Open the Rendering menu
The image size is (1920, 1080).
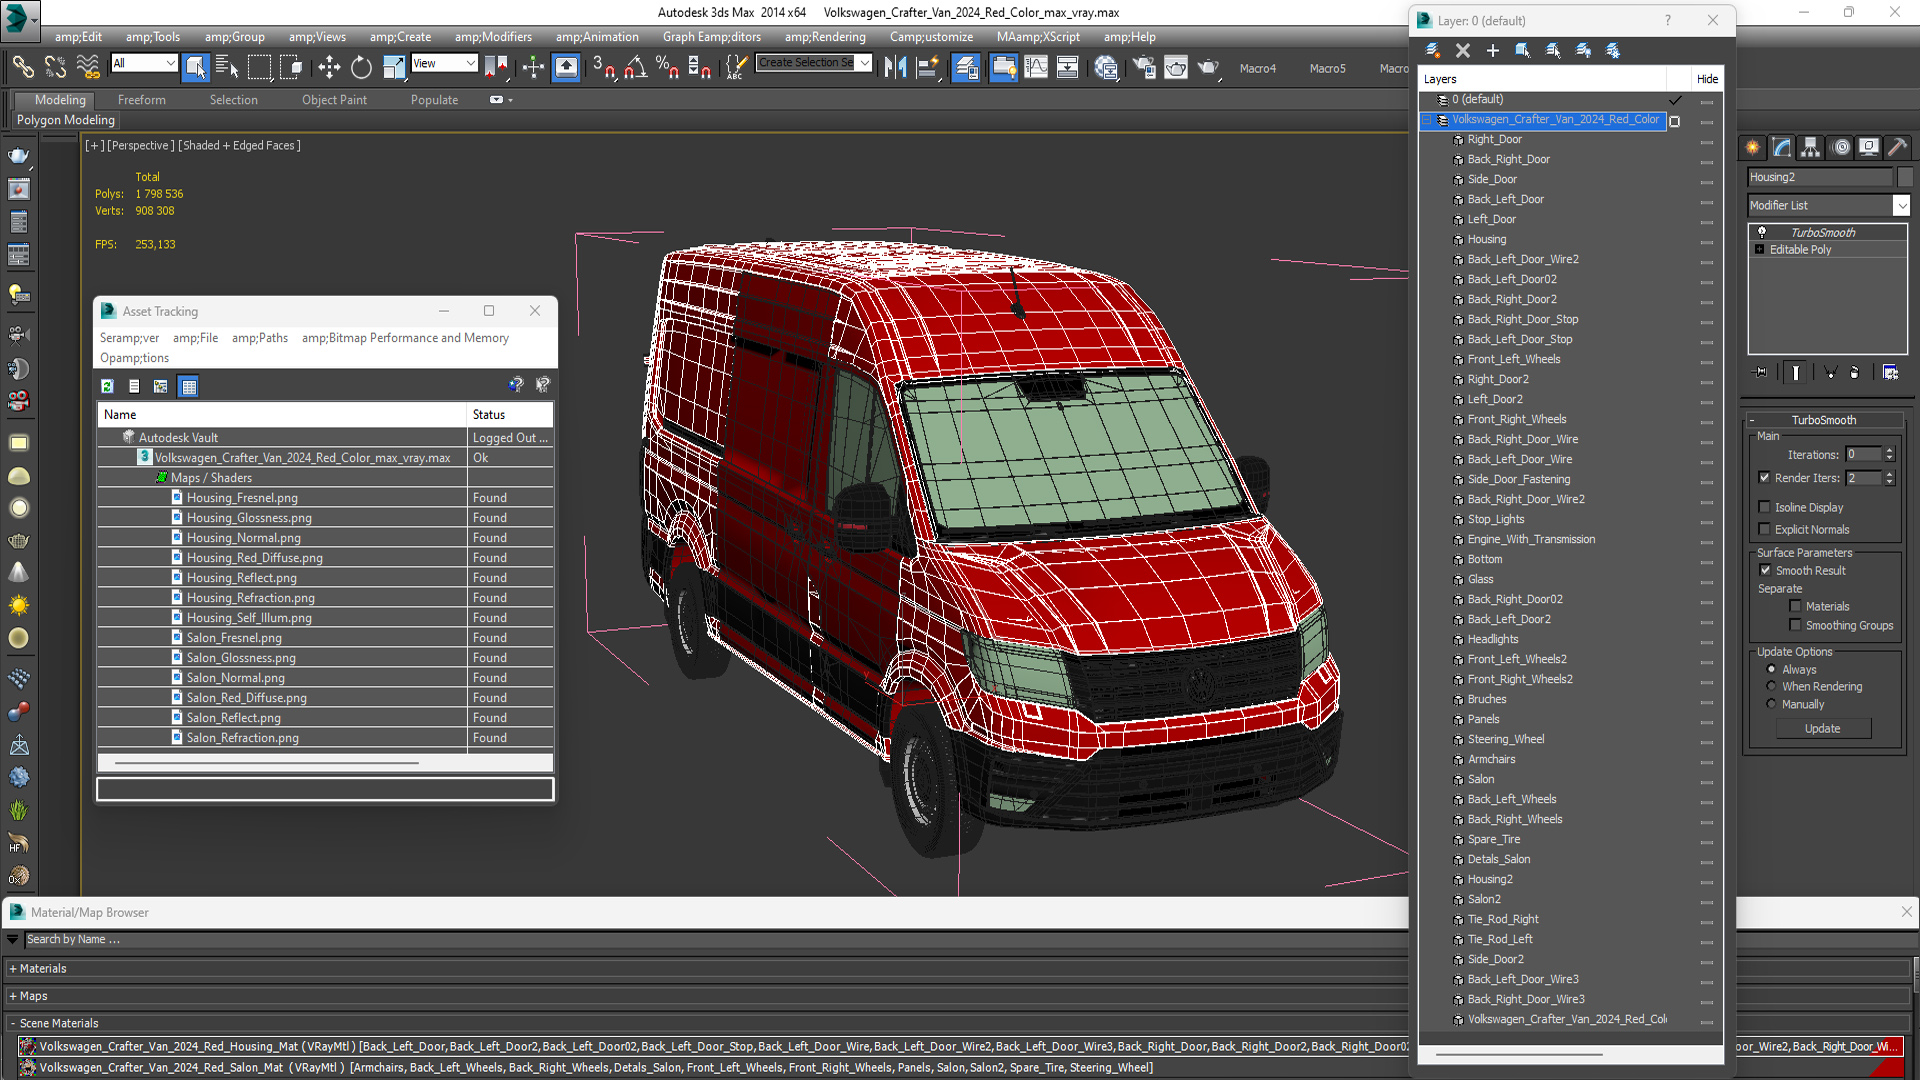(825, 37)
